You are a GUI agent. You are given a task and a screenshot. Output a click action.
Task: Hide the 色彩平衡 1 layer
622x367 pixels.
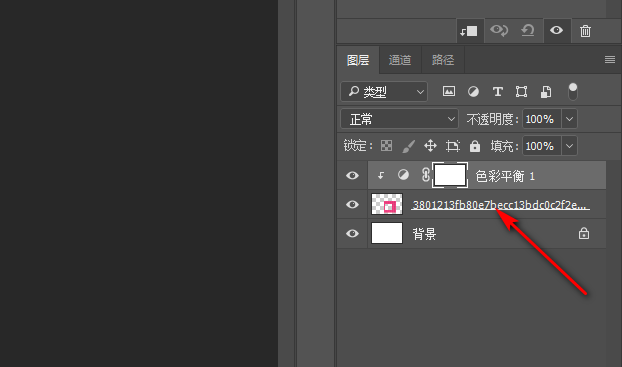[x=352, y=175]
